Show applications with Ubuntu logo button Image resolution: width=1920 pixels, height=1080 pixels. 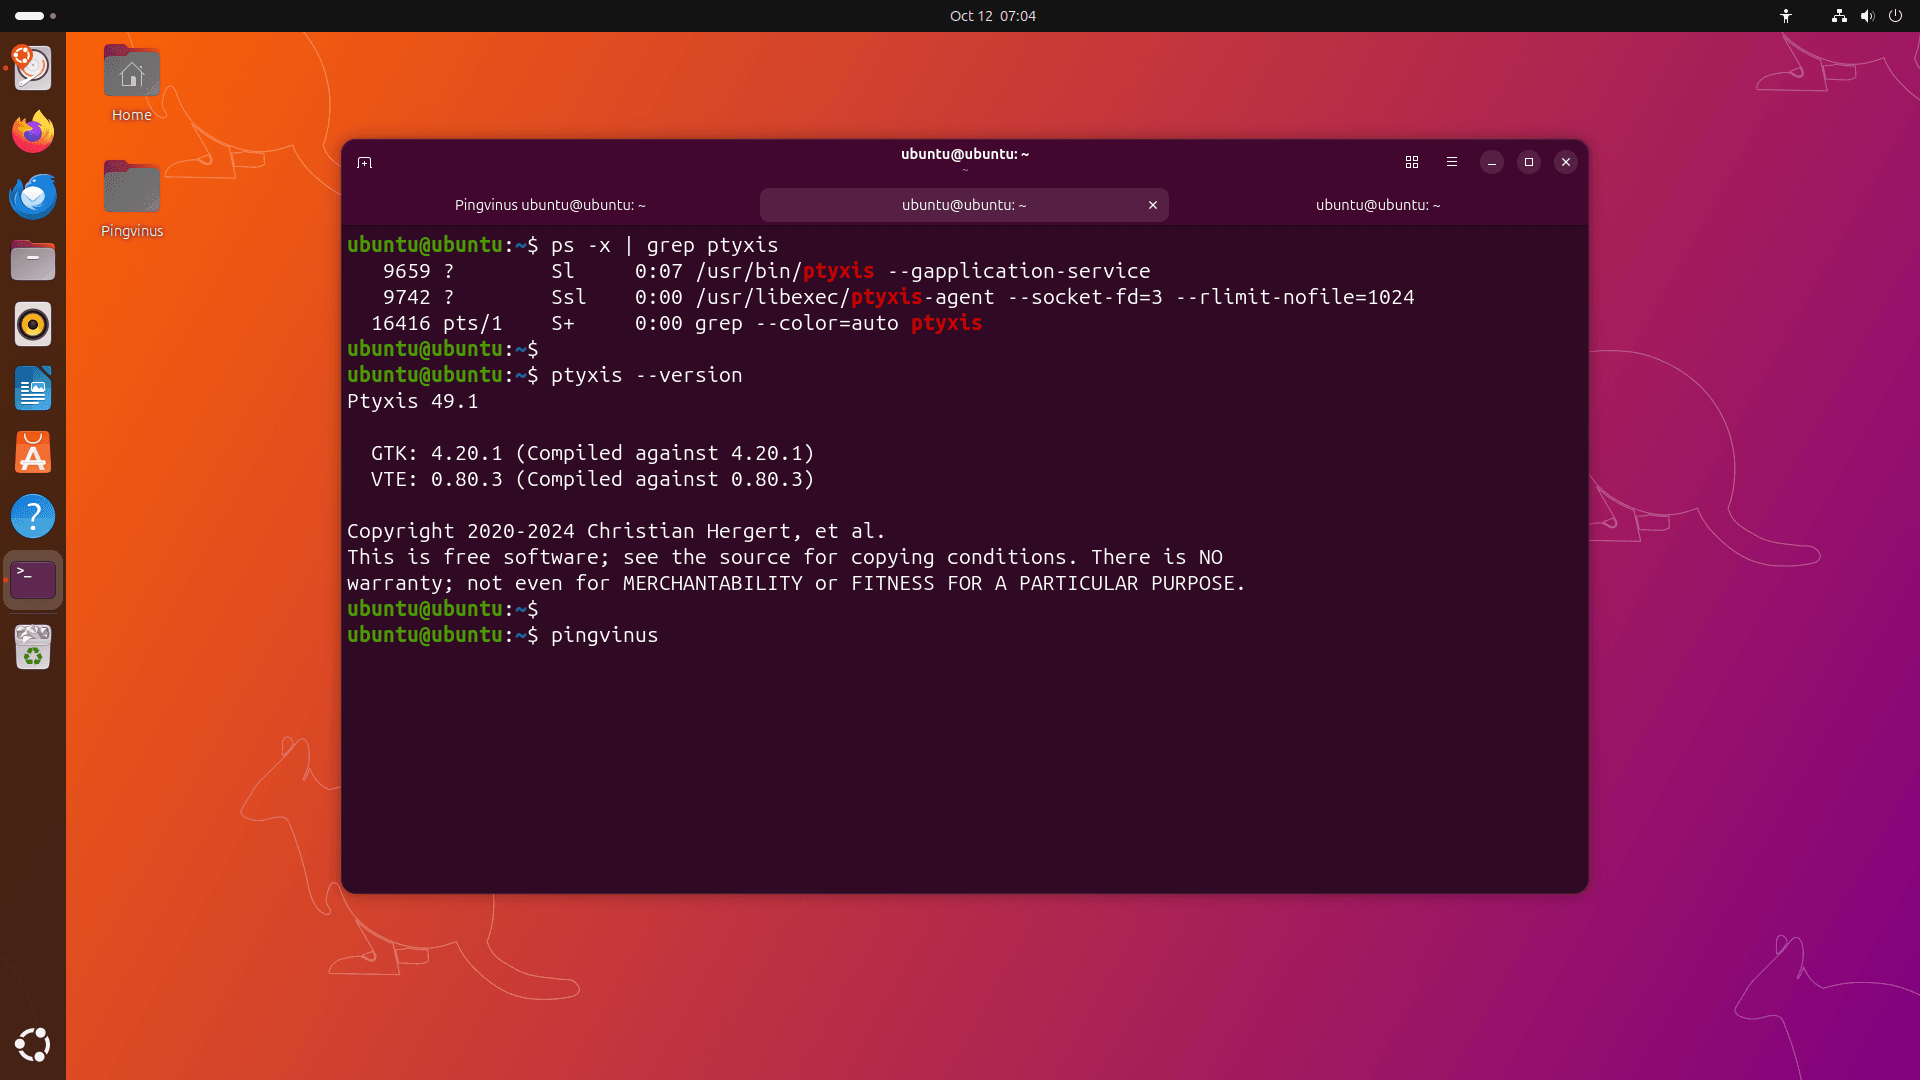click(33, 1045)
